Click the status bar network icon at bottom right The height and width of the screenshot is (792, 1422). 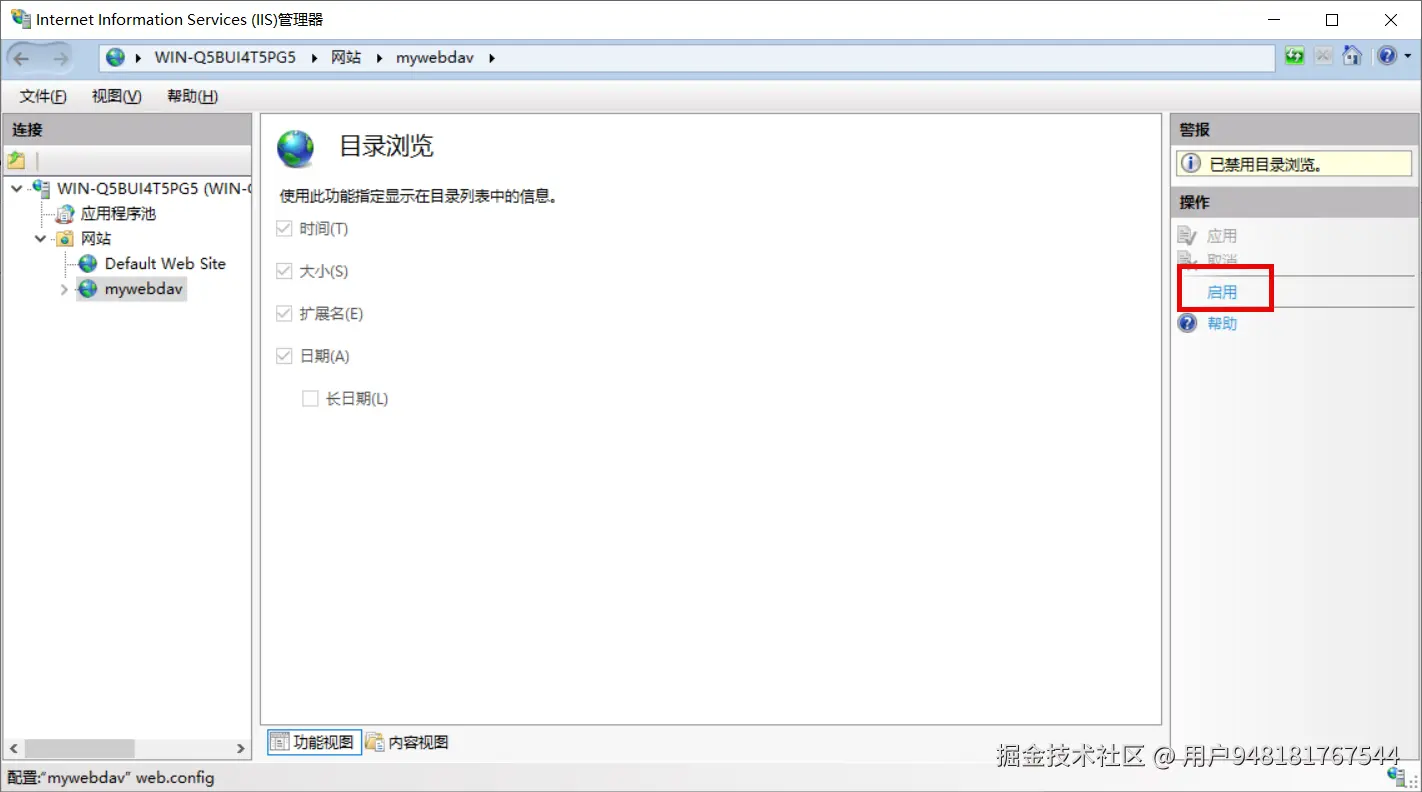[1397, 777]
